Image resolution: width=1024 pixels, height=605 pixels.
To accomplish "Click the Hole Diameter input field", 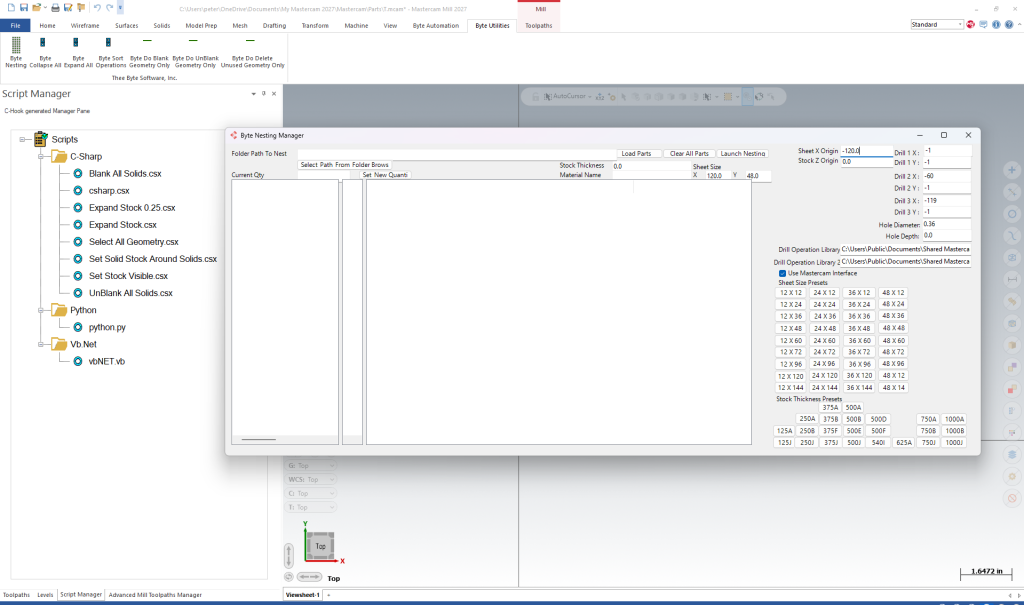I will click(946, 224).
